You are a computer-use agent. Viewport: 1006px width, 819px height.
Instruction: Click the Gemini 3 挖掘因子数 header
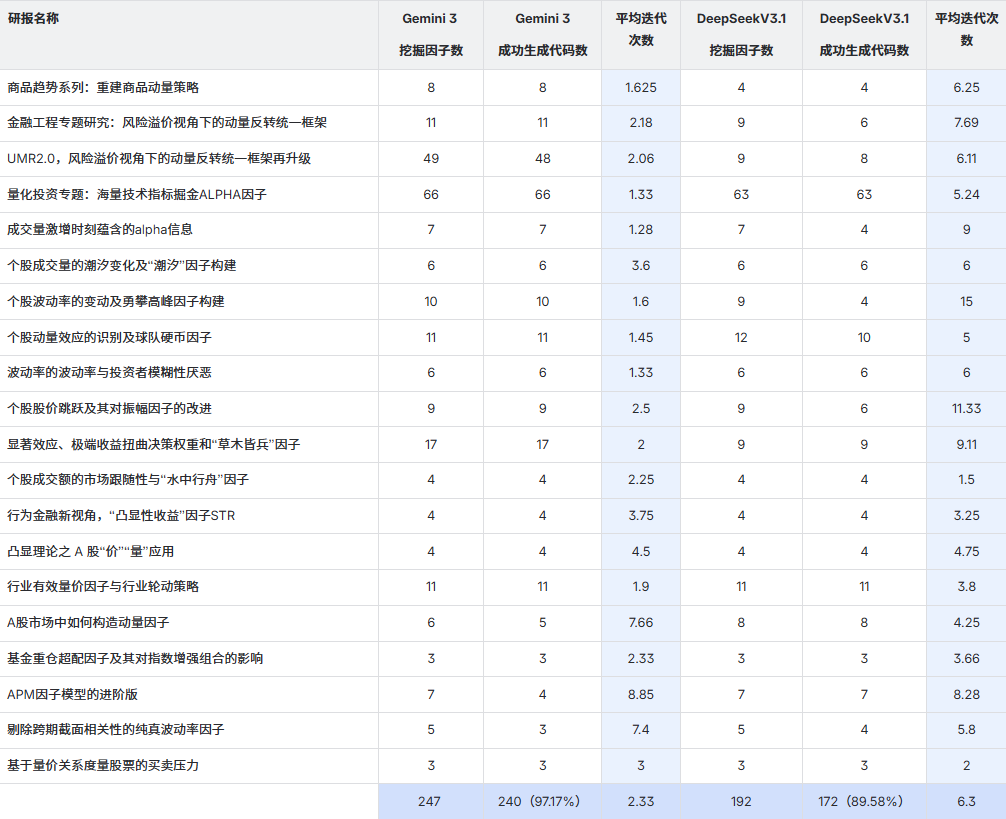pos(430,35)
